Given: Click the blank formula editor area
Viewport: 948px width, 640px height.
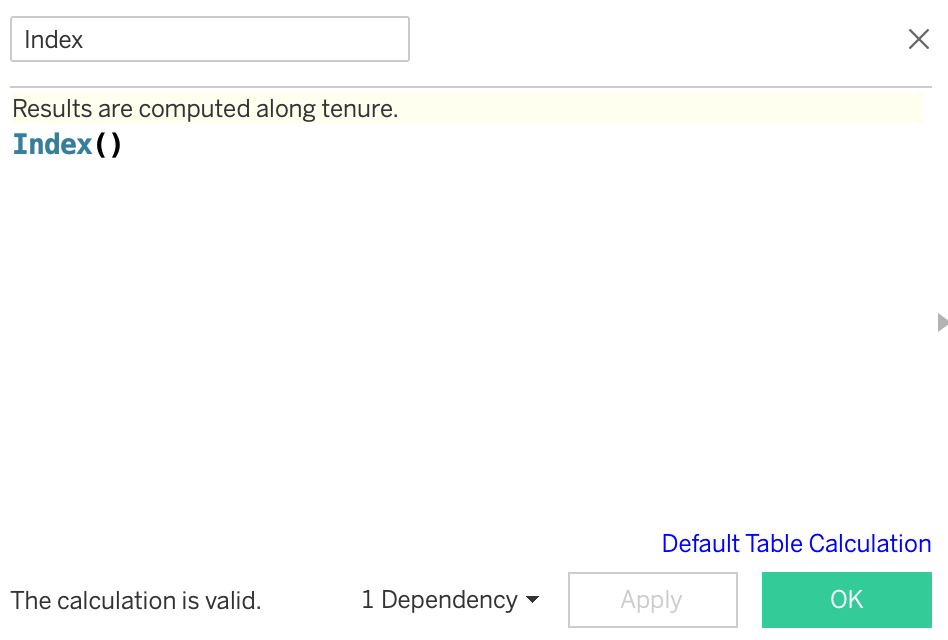Looking at the screenshot, I should [x=470, y=330].
